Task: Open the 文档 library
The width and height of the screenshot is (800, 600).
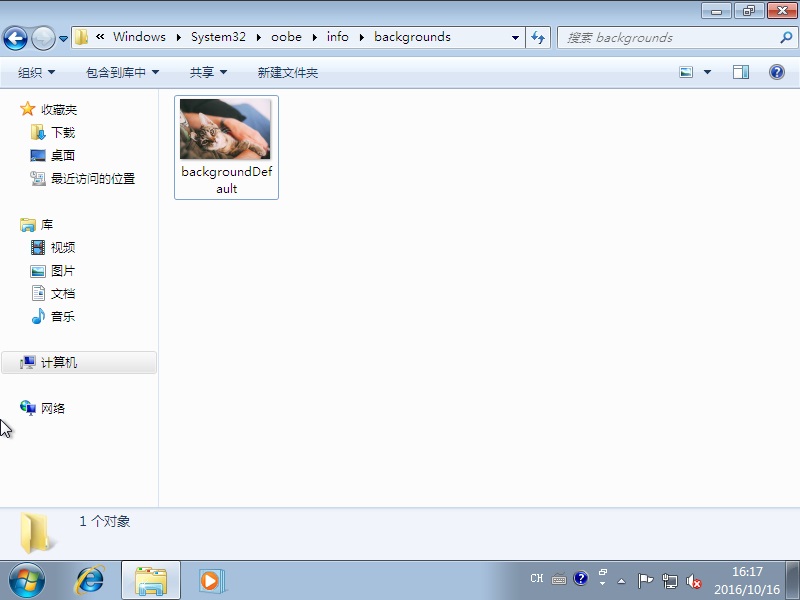Action: [x=63, y=293]
